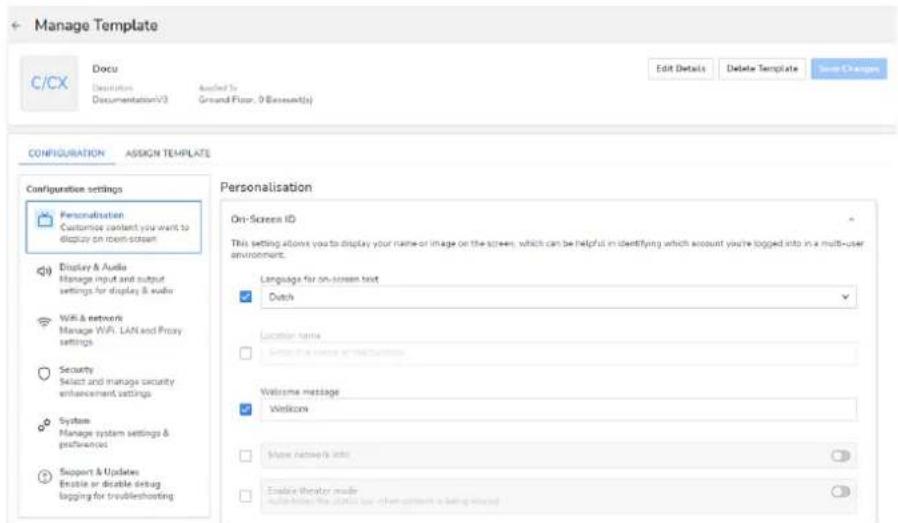Open Security settings section
Viewport: 898px width, 523px height.
point(113,382)
